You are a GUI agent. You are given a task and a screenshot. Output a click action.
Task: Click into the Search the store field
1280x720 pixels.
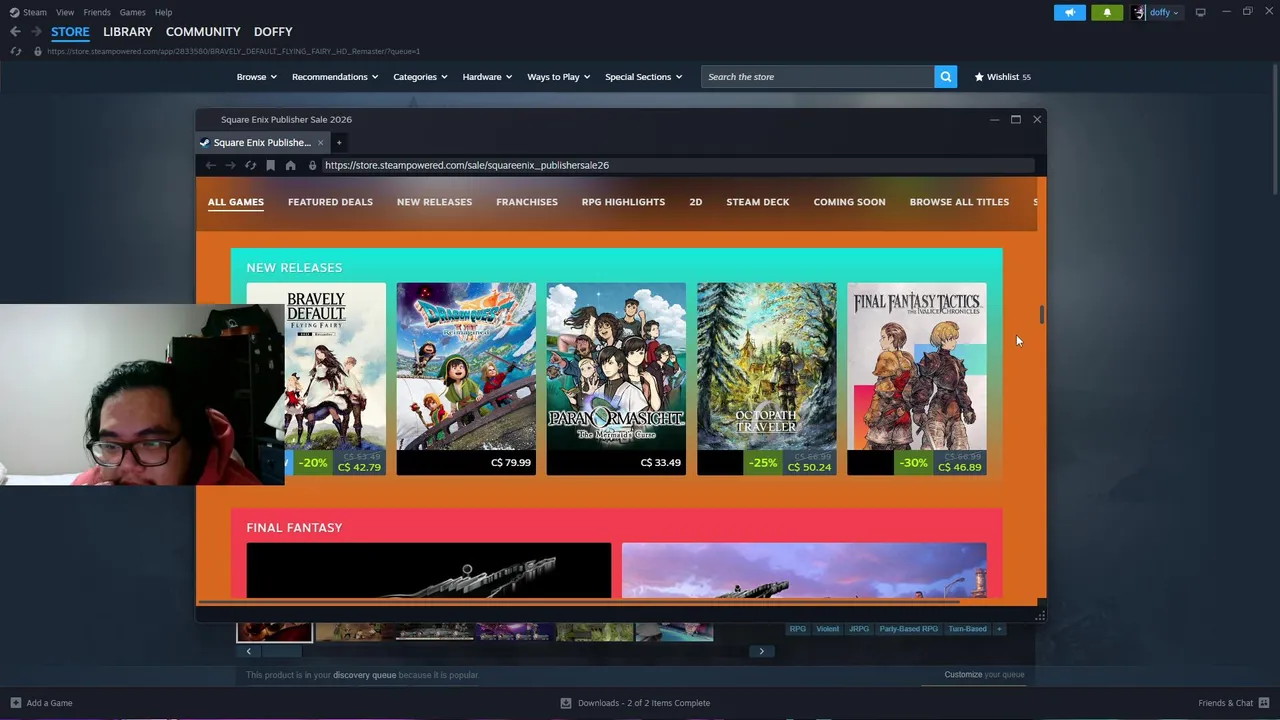818,77
